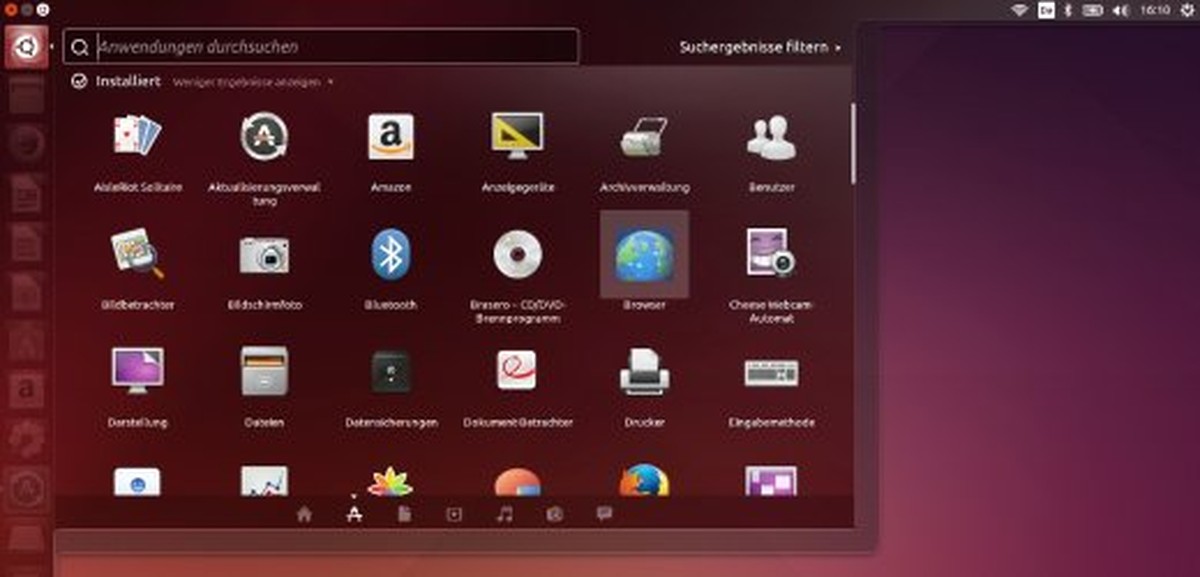Launch Cheese Webcam-Automat
Viewport: 1200px width, 577px height.
[x=771, y=254]
